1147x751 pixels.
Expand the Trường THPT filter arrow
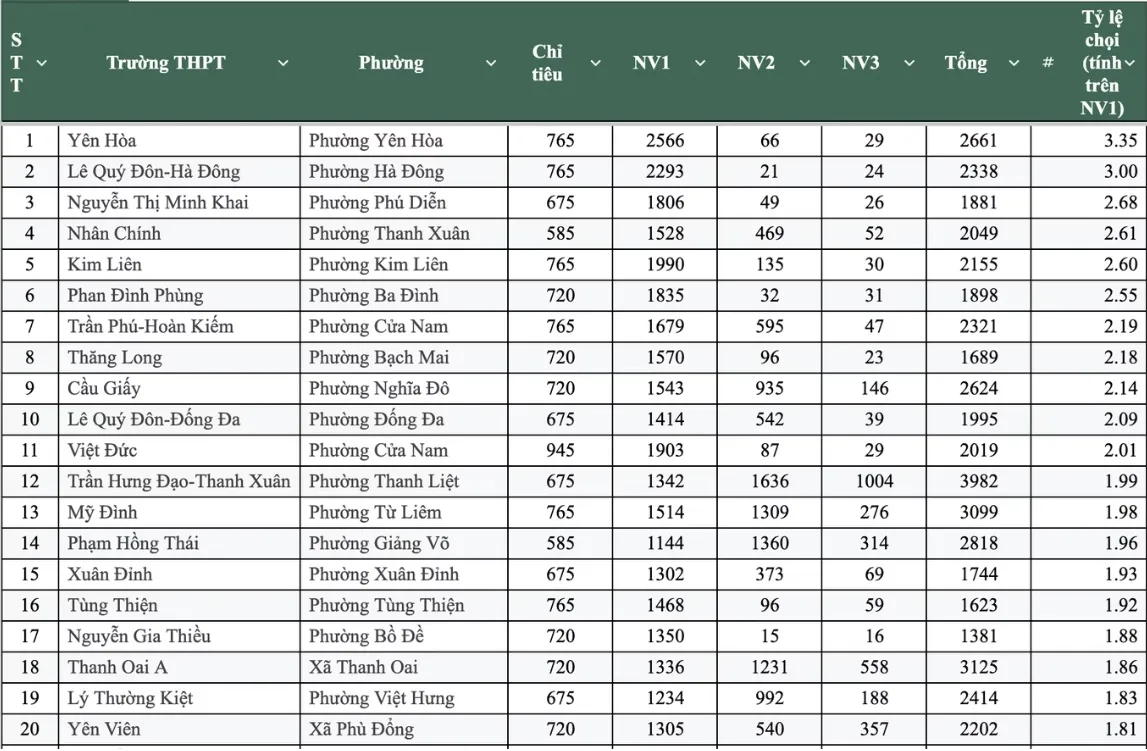click(282, 63)
